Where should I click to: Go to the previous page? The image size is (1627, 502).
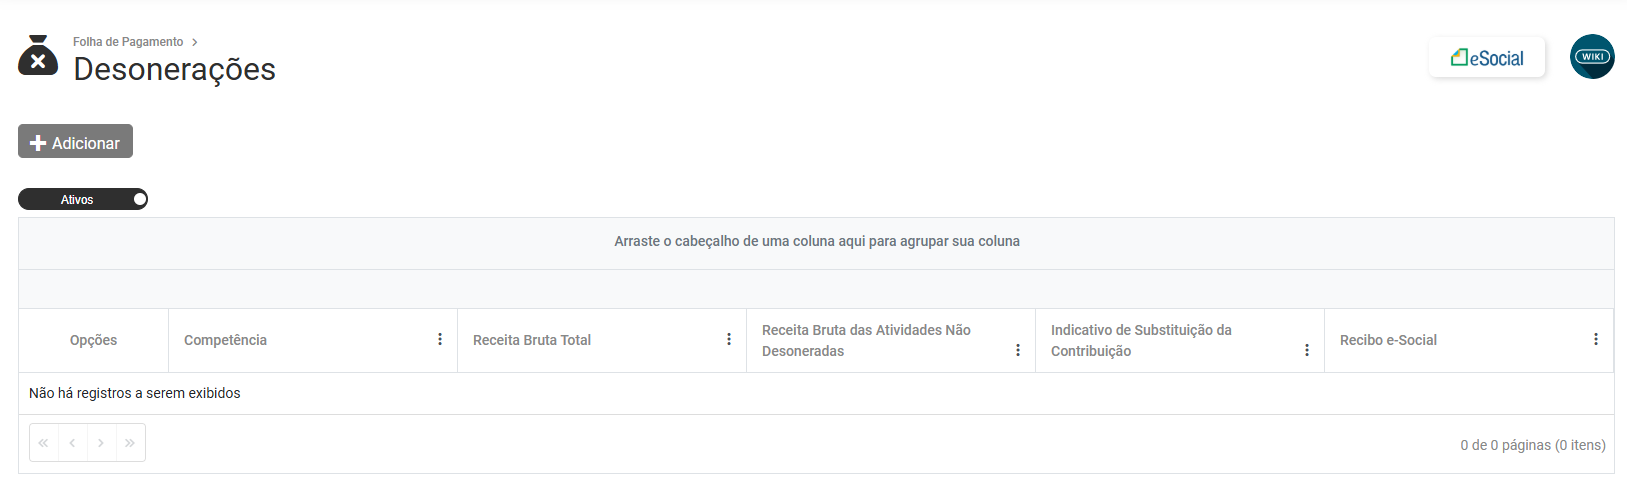(72, 443)
